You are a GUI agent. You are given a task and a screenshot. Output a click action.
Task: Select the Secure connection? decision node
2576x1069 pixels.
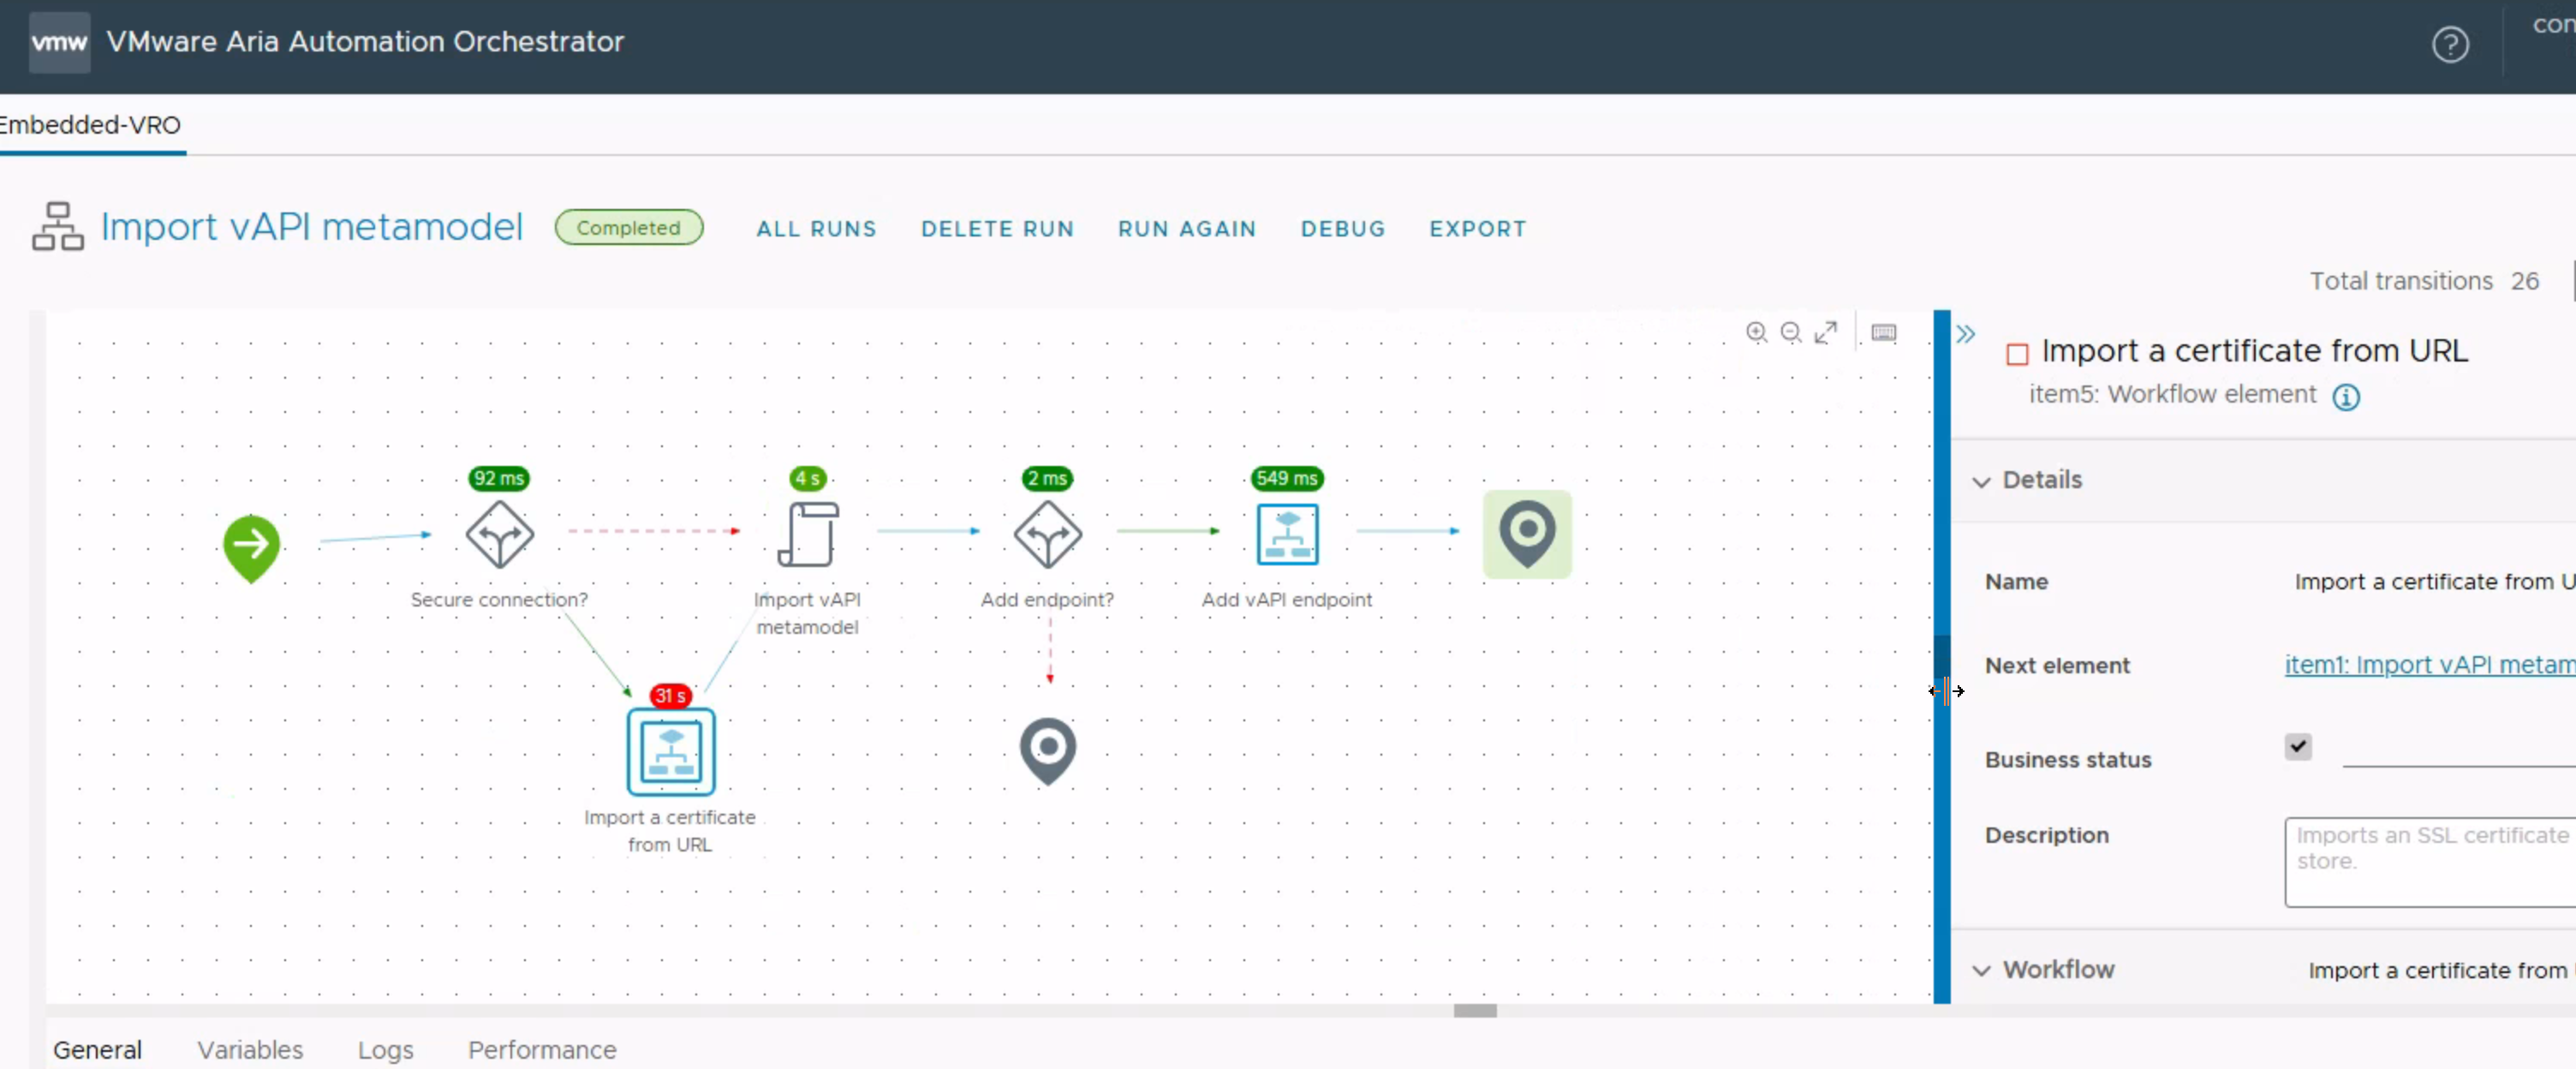pyautogui.click(x=499, y=534)
